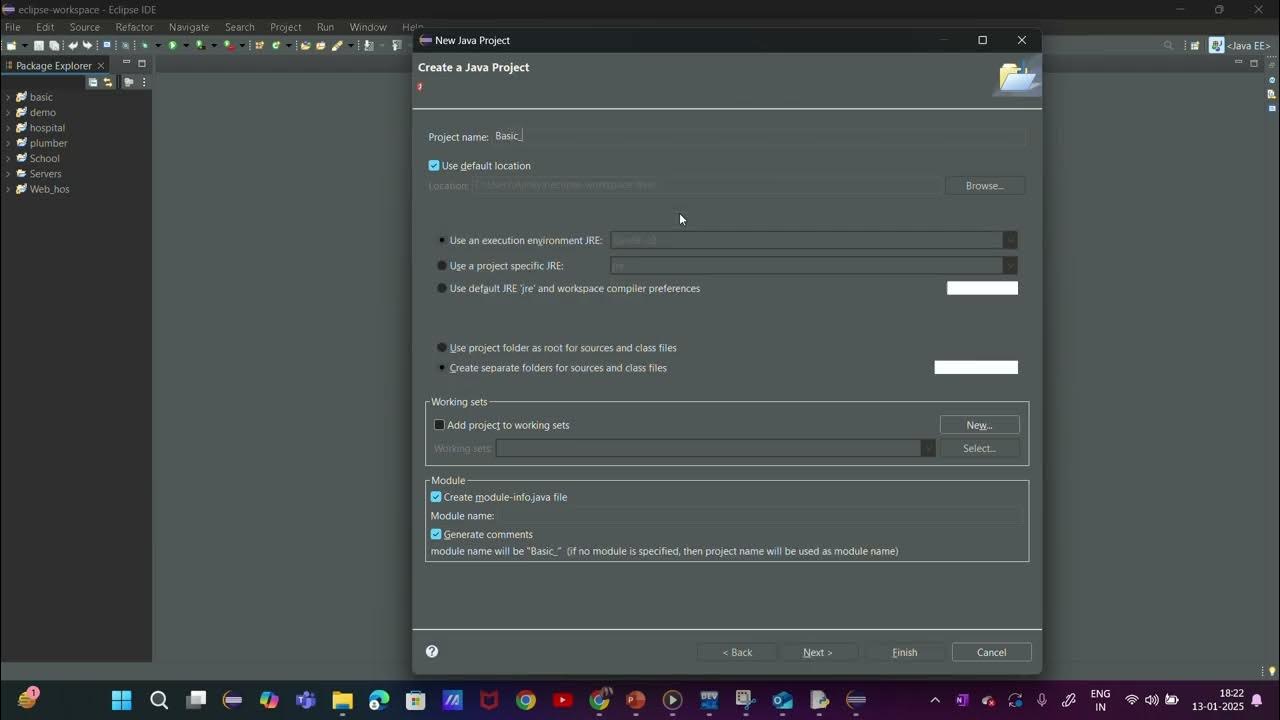Open the Project menu
The image size is (1280, 720).
[285, 27]
